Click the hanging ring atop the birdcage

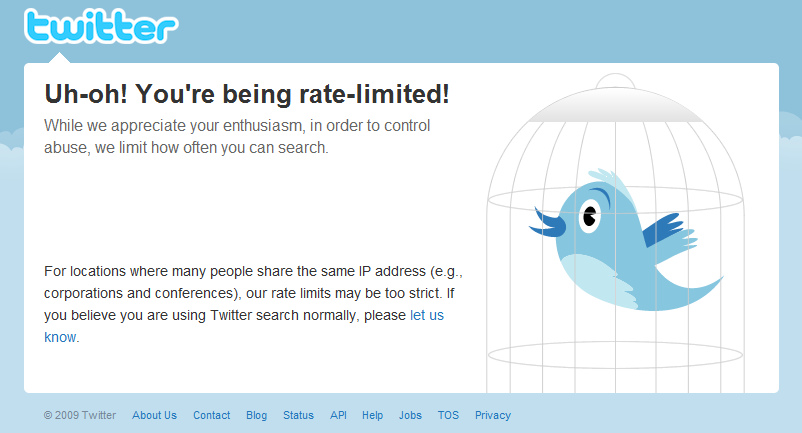tap(615, 81)
